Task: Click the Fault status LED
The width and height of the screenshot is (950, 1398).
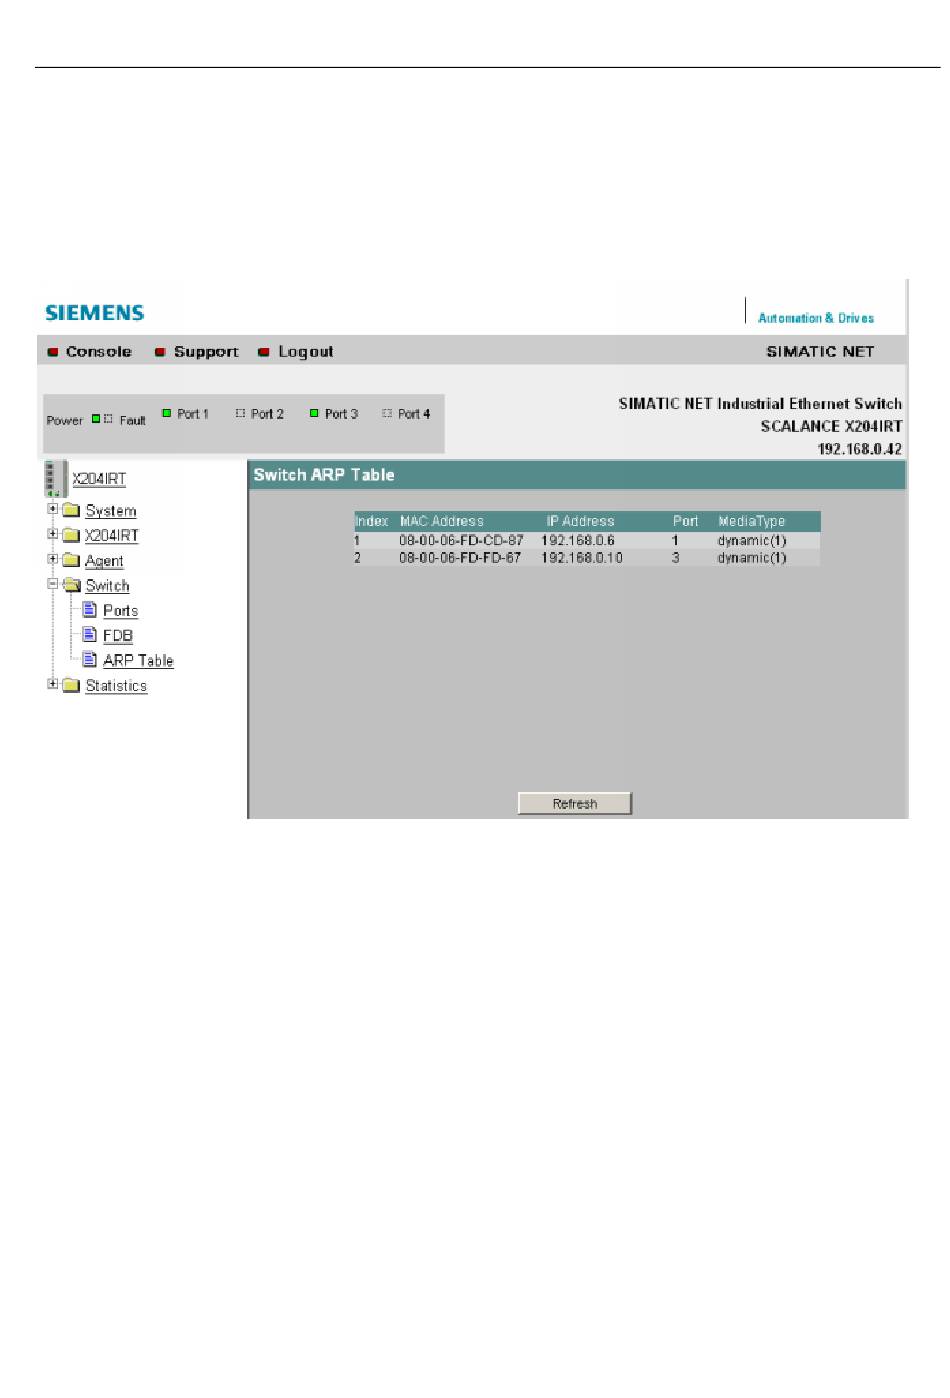Action: tap(109, 418)
